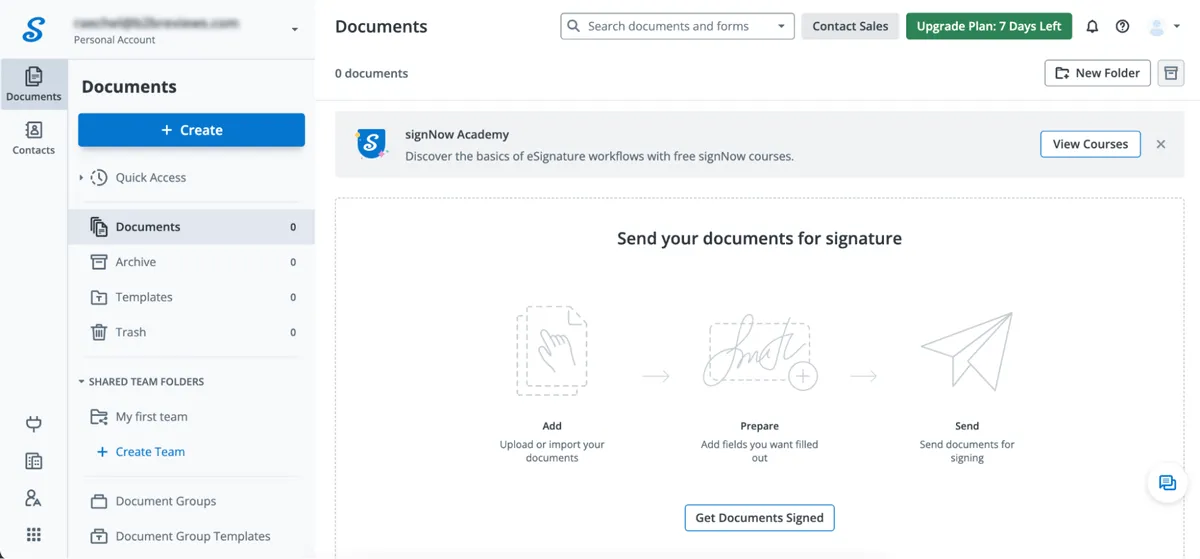Viewport: 1200px width, 559px height.
Task: Click the Contact Sales button
Action: (850, 26)
